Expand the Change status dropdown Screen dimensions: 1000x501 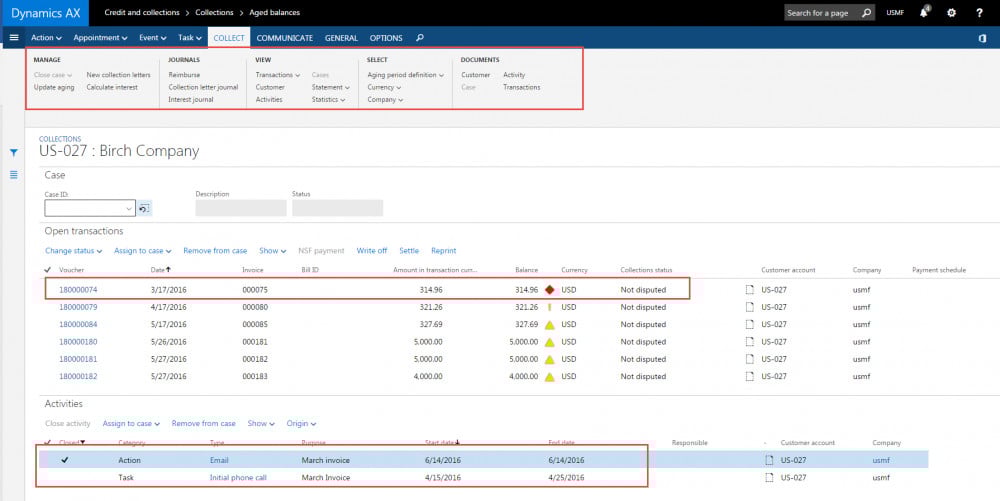[72, 250]
